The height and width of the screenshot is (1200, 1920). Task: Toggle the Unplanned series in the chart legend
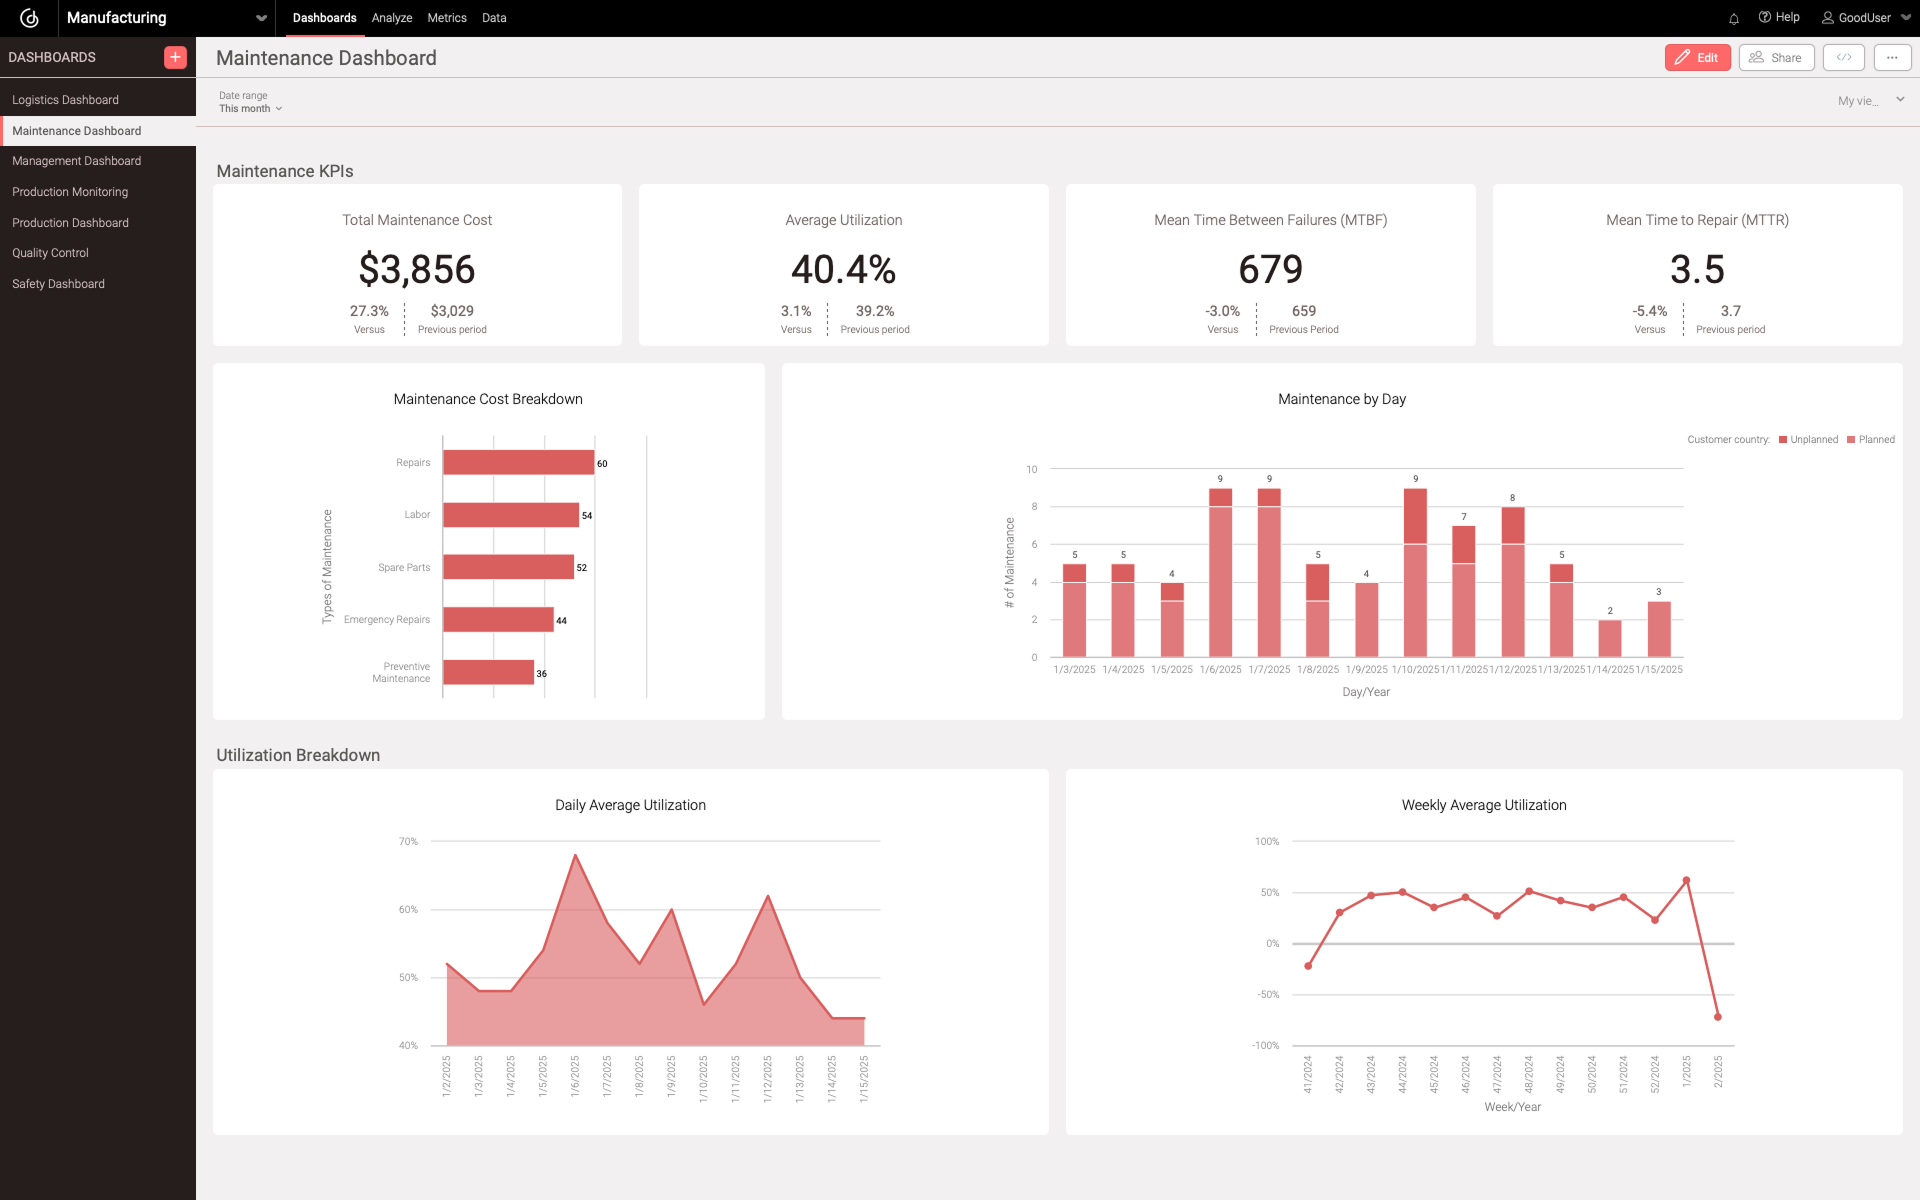[x=1808, y=439]
